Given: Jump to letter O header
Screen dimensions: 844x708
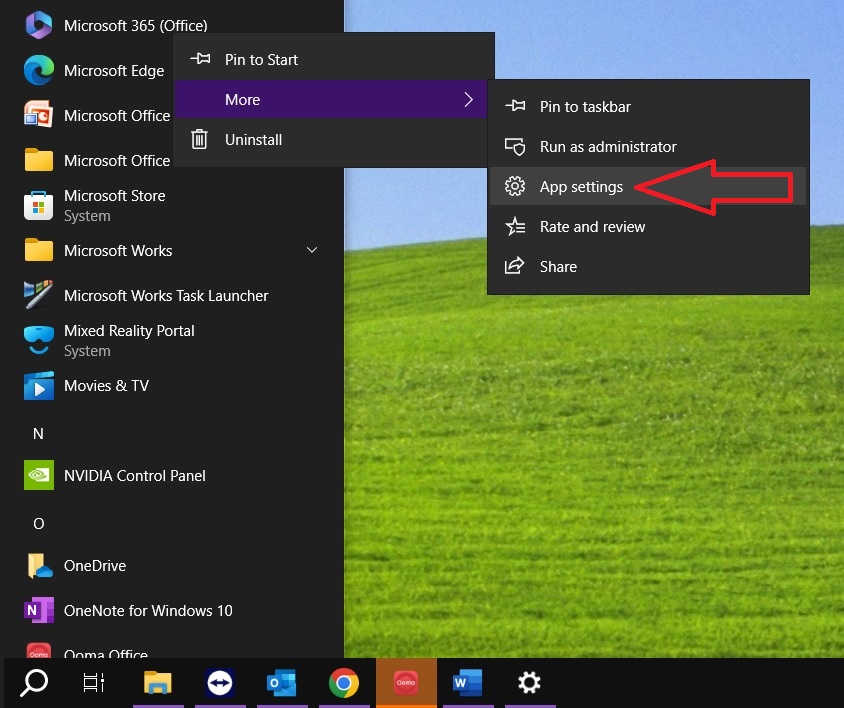Looking at the screenshot, I should coord(38,523).
